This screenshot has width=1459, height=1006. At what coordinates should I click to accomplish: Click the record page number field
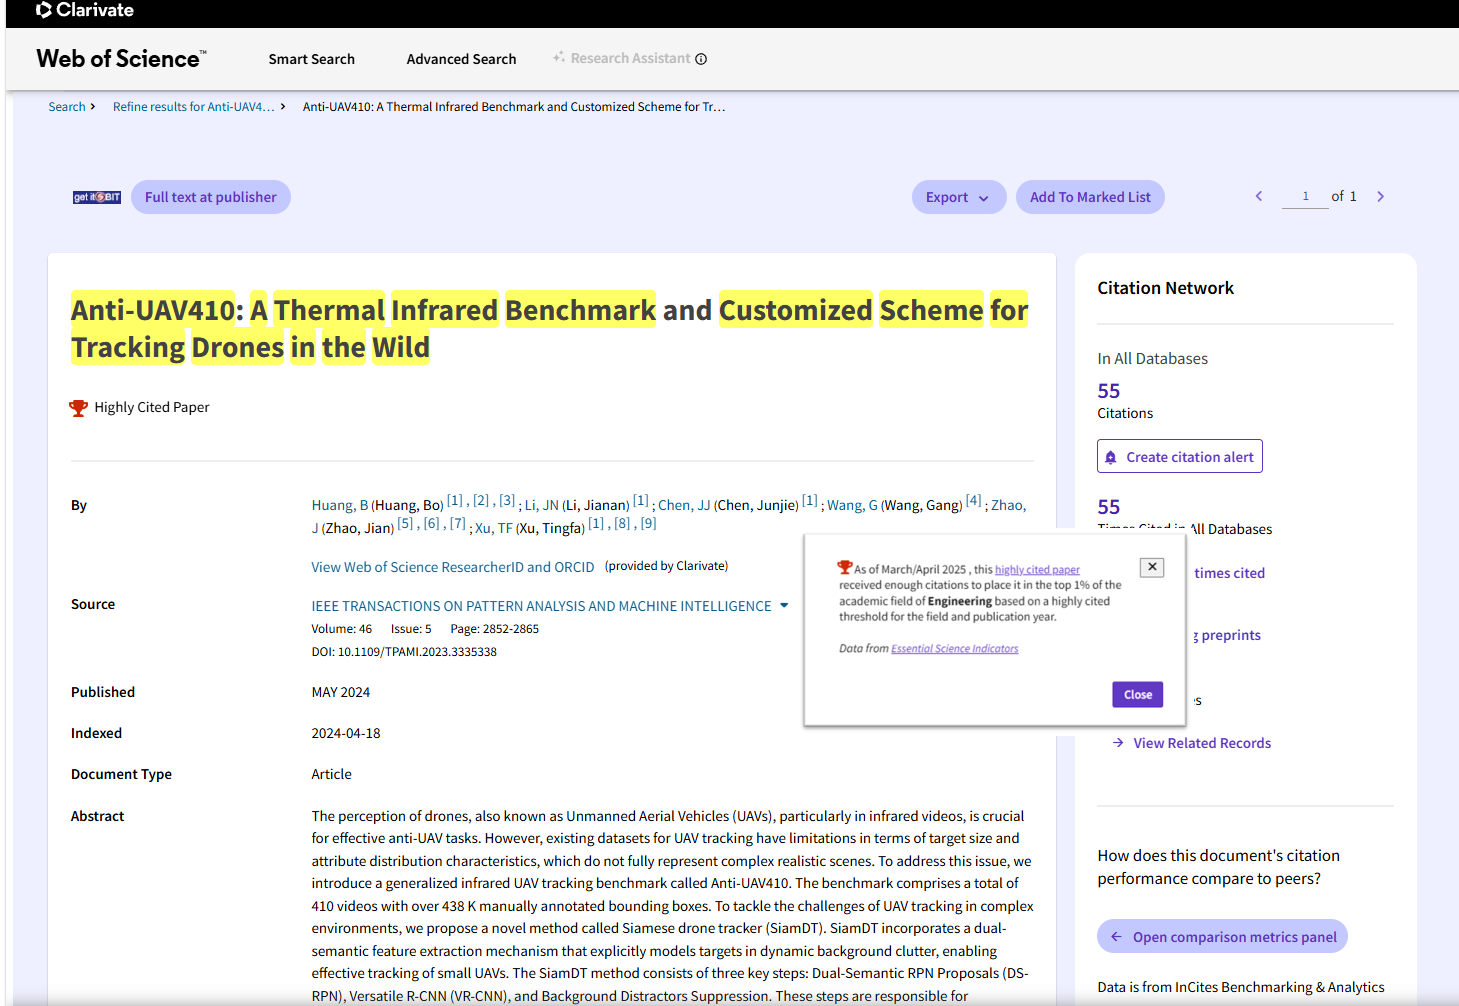[1304, 197]
